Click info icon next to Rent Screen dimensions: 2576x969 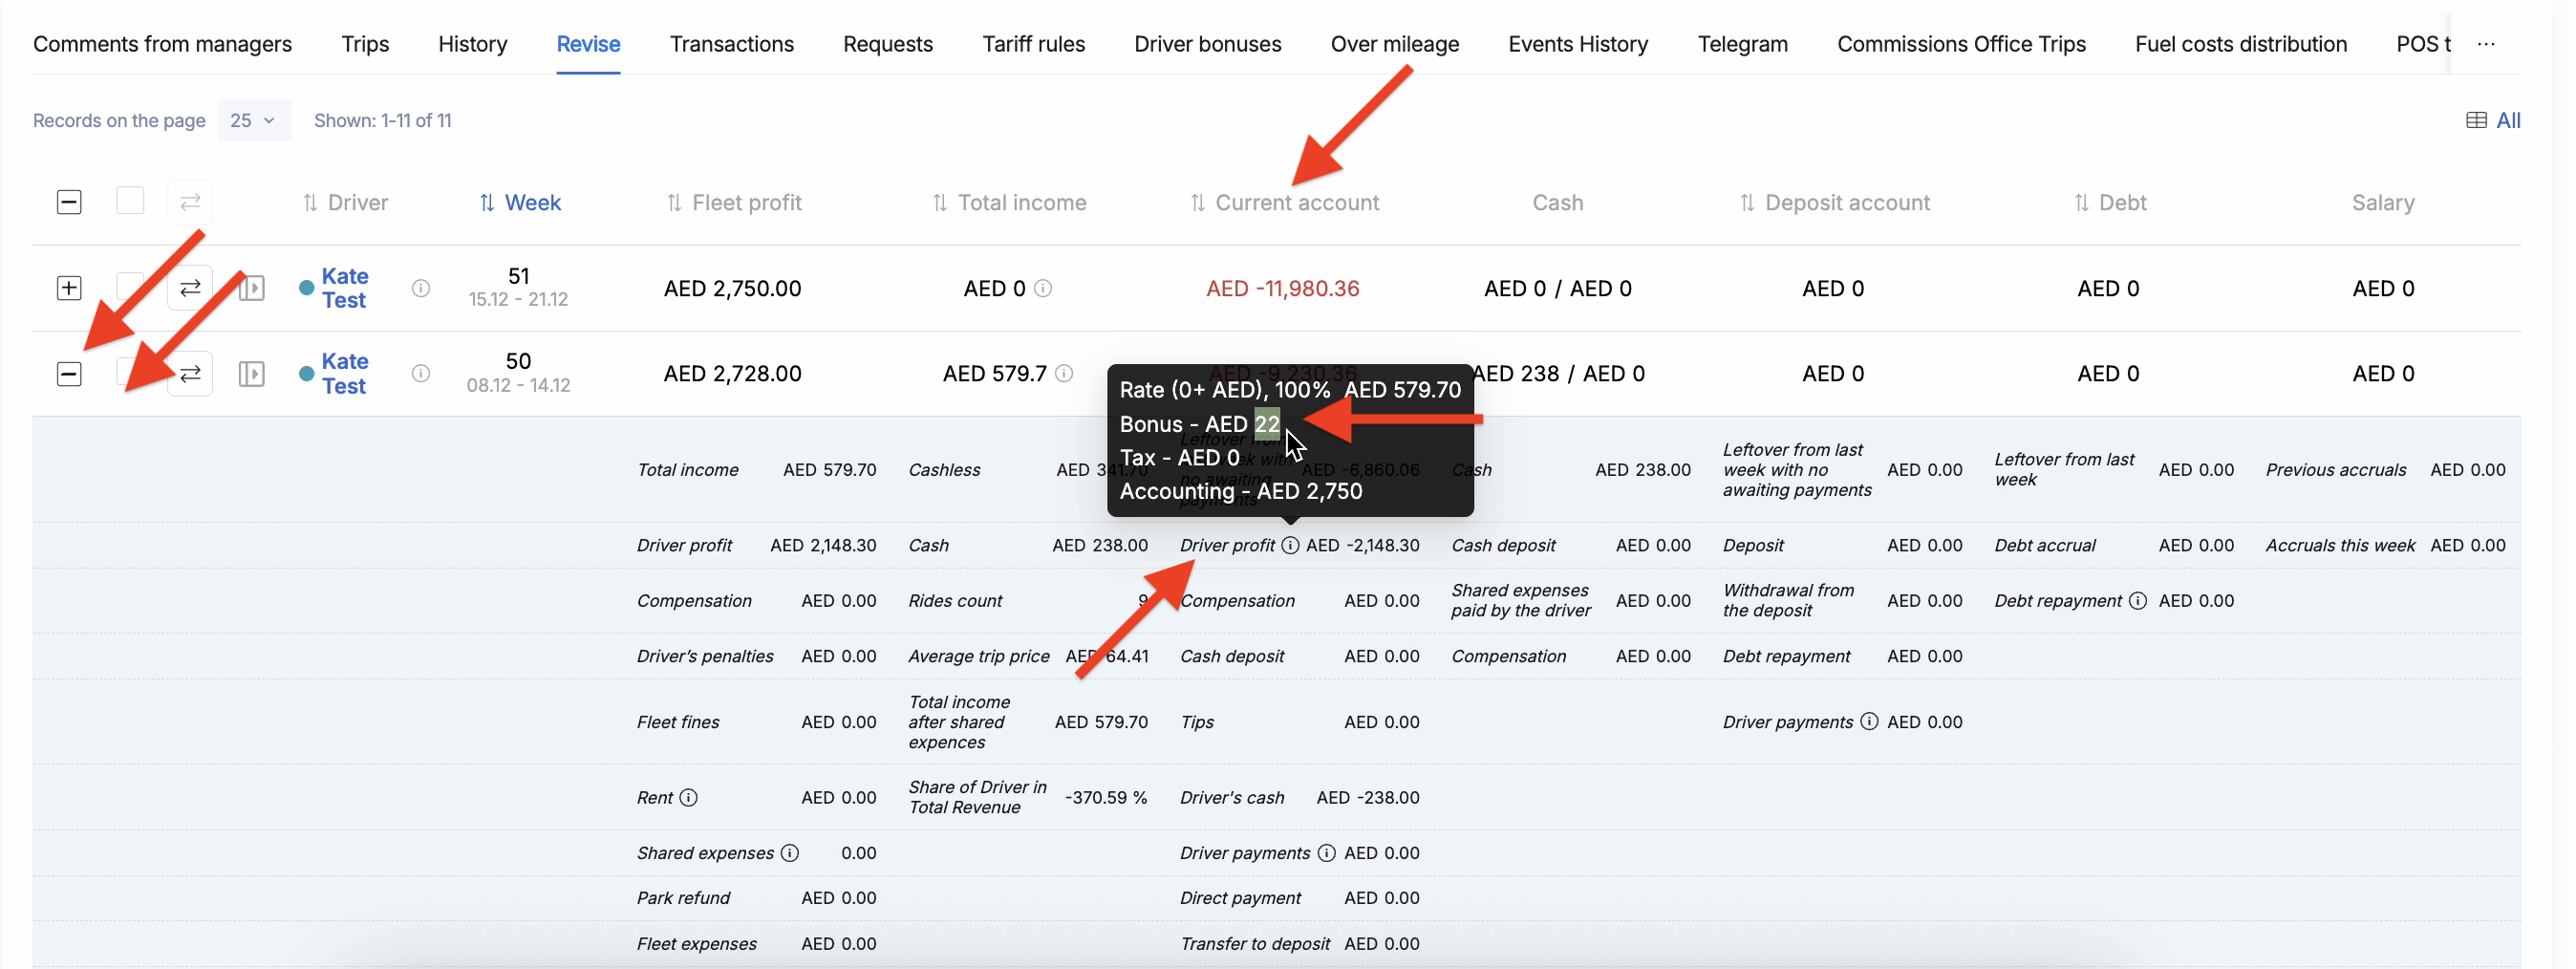[x=689, y=798]
